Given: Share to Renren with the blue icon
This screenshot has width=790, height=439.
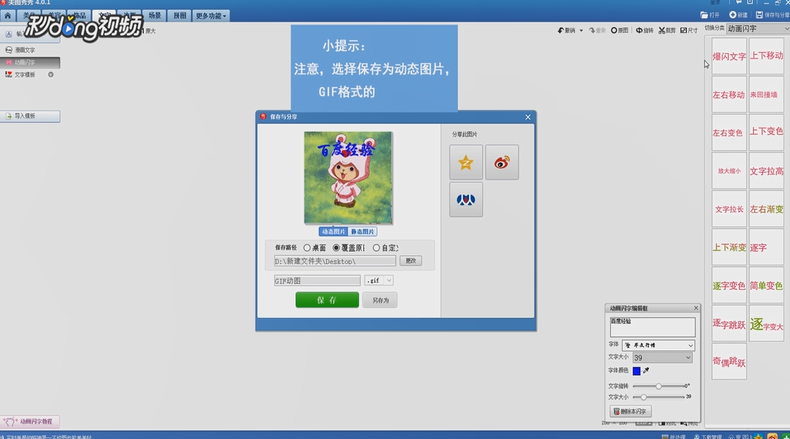Looking at the screenshot, I should pos(466,200).
